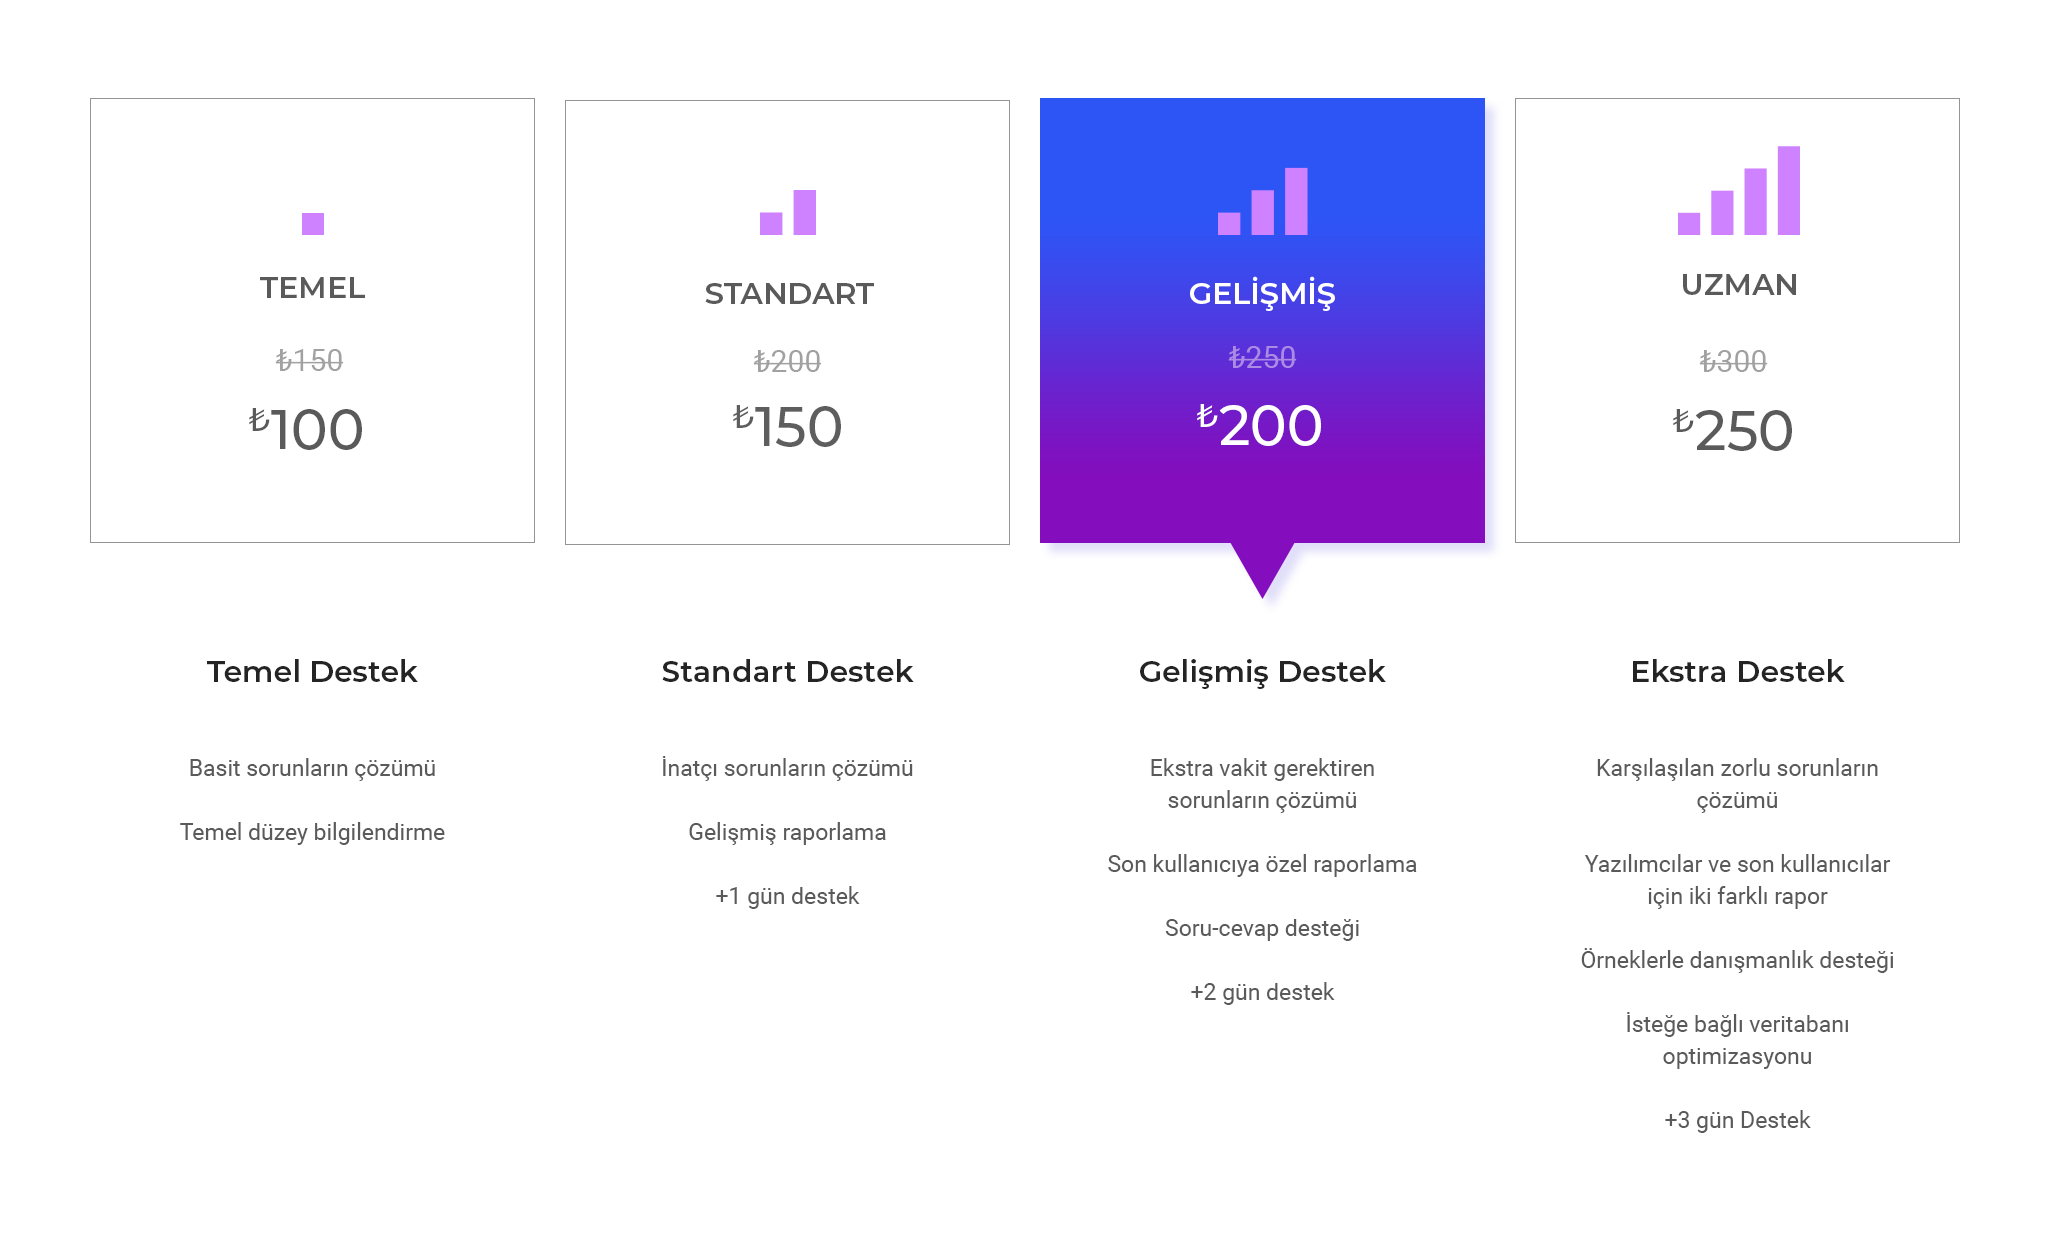Choose the UZMAN plan heading
2045x1249 pixels.
pos(1738,285)
